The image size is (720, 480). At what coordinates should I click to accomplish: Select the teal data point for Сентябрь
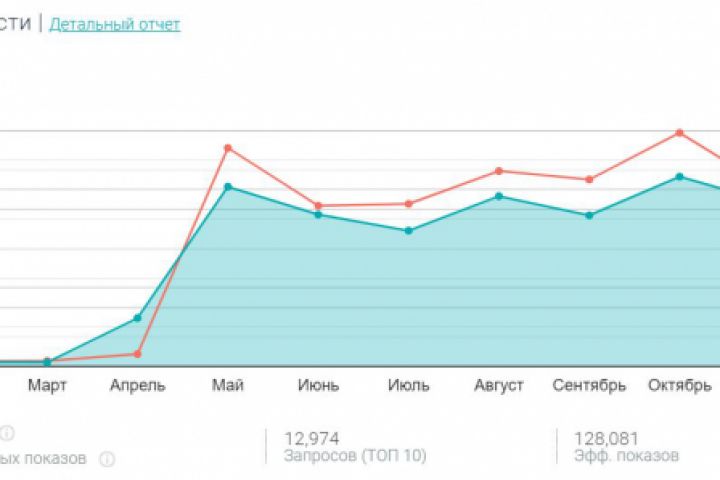[x=589, y=215]
